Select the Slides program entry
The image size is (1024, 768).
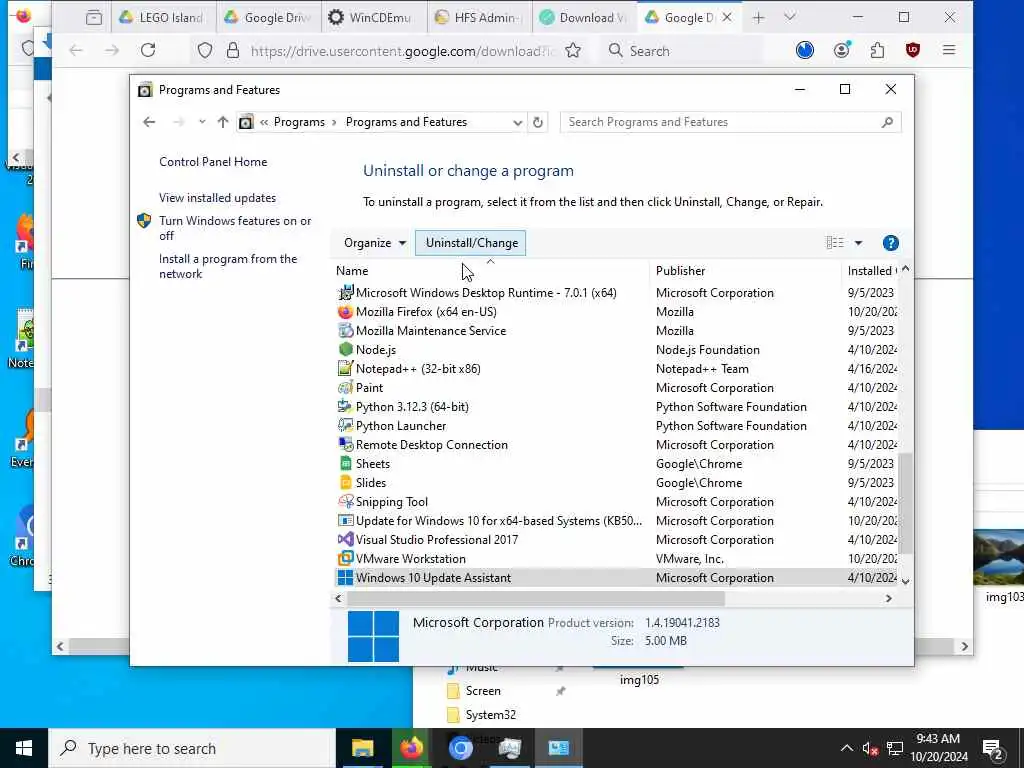point(616,483)
